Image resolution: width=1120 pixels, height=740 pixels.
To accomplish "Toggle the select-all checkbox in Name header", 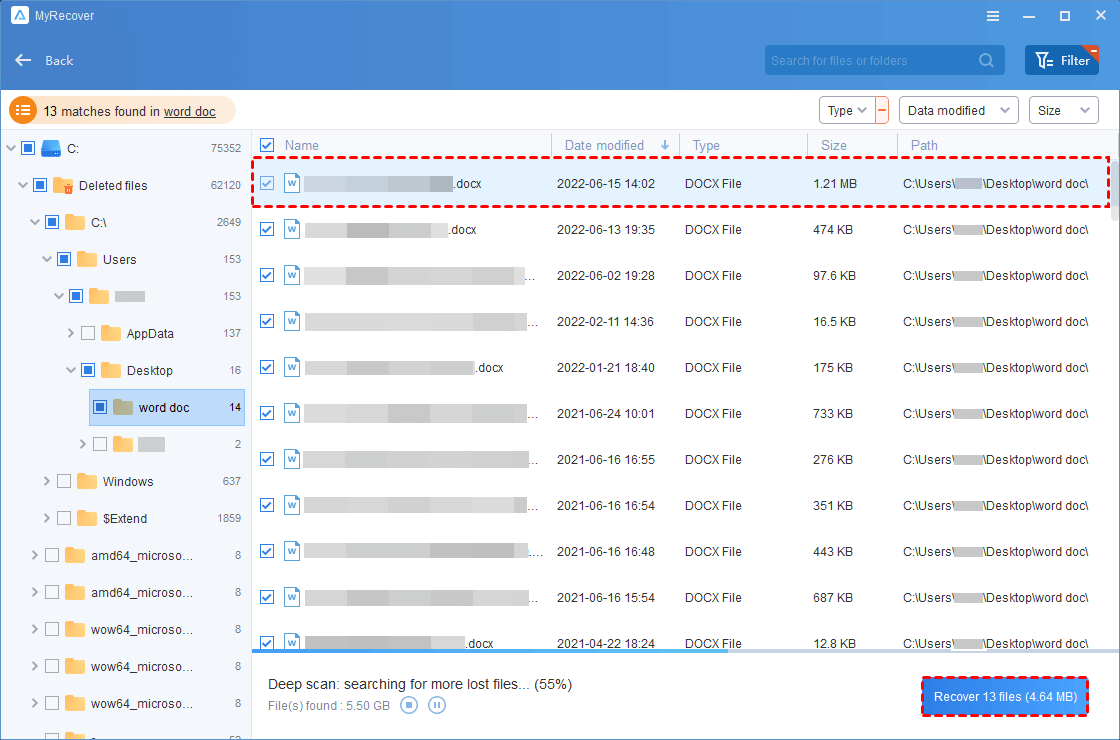I will pyautogui.click(x=267, y=145).
